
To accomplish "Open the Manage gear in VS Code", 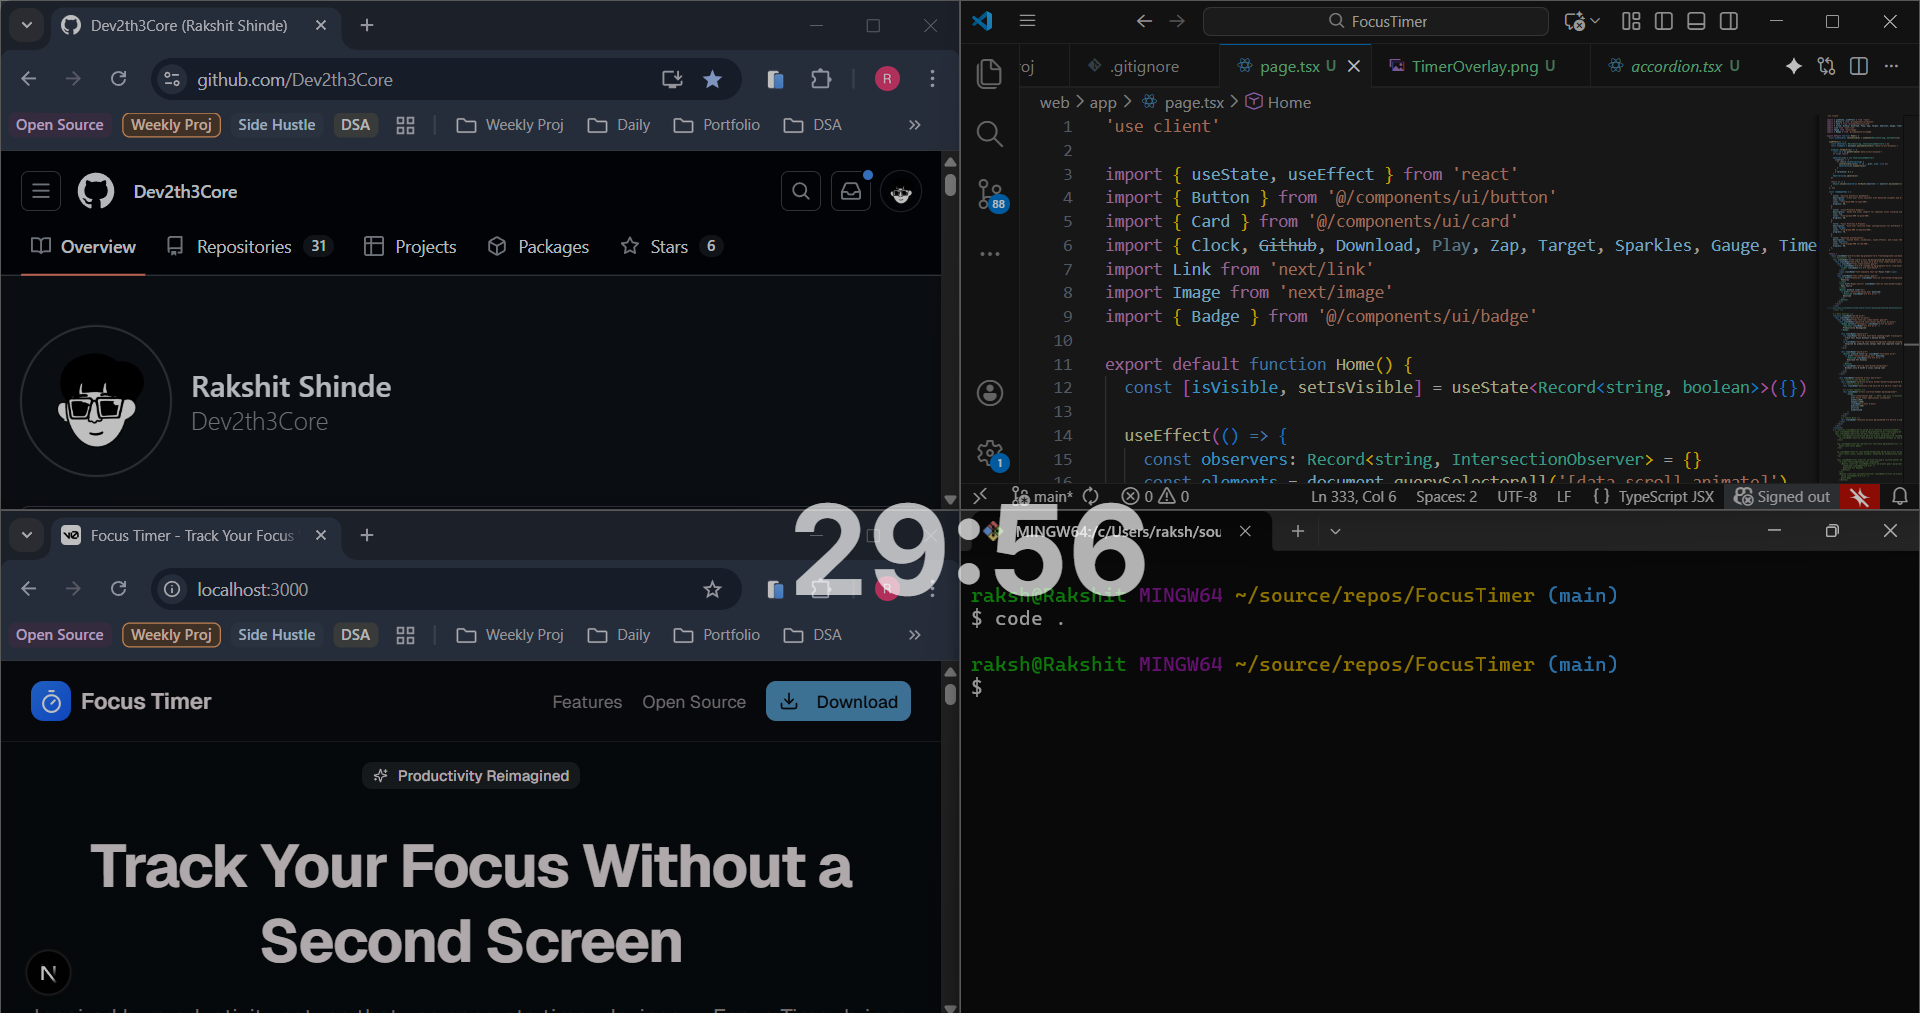I will click(989, 452).
